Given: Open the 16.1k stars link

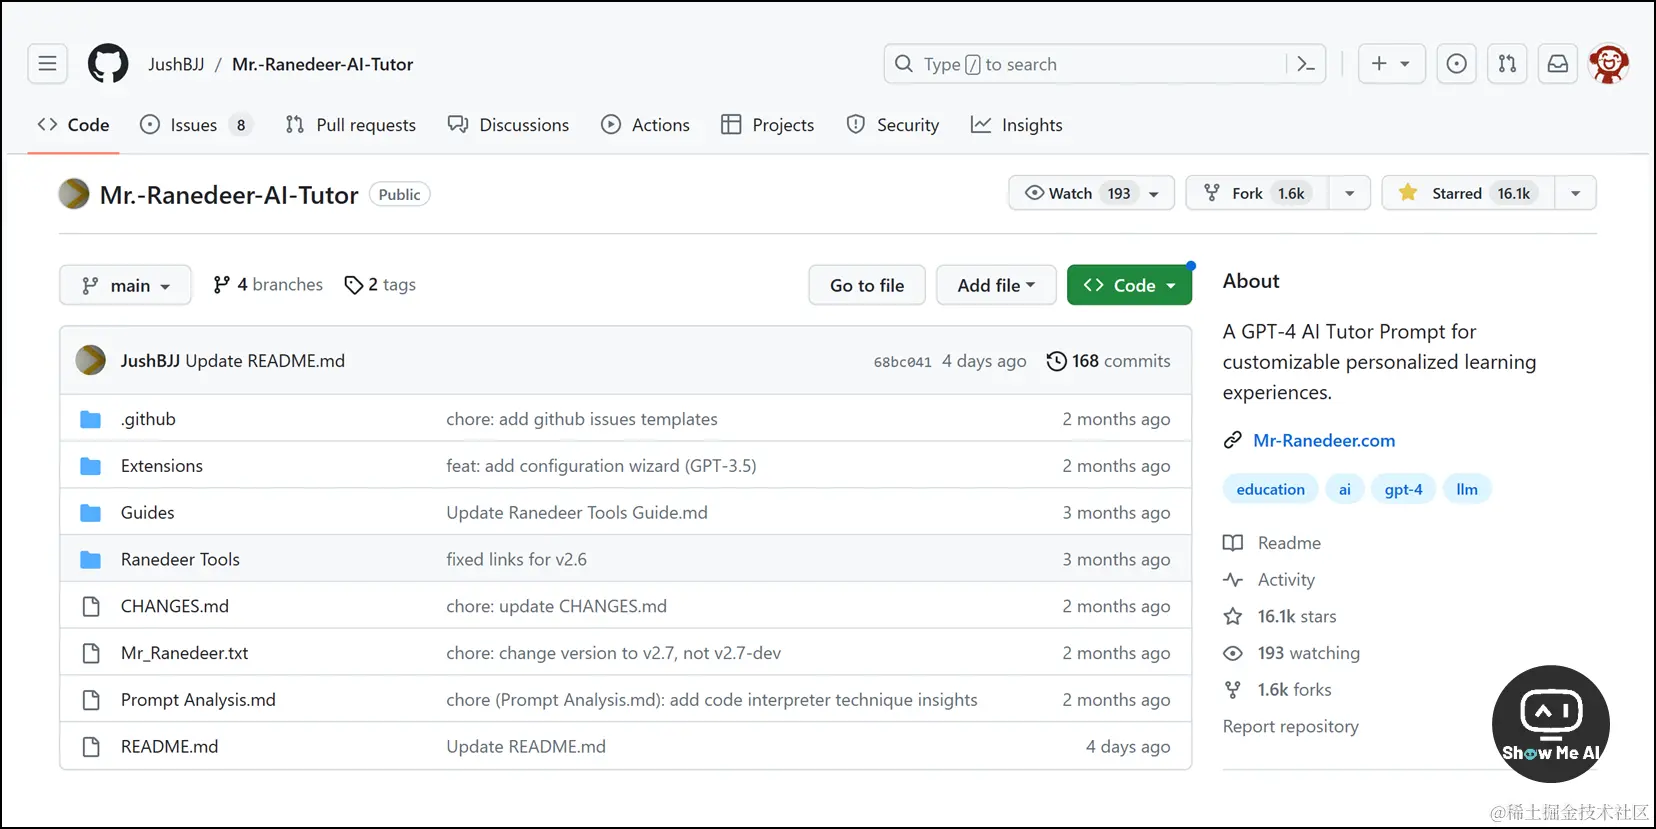Looking at the screenshot, I should click(x=1297, y=617).
